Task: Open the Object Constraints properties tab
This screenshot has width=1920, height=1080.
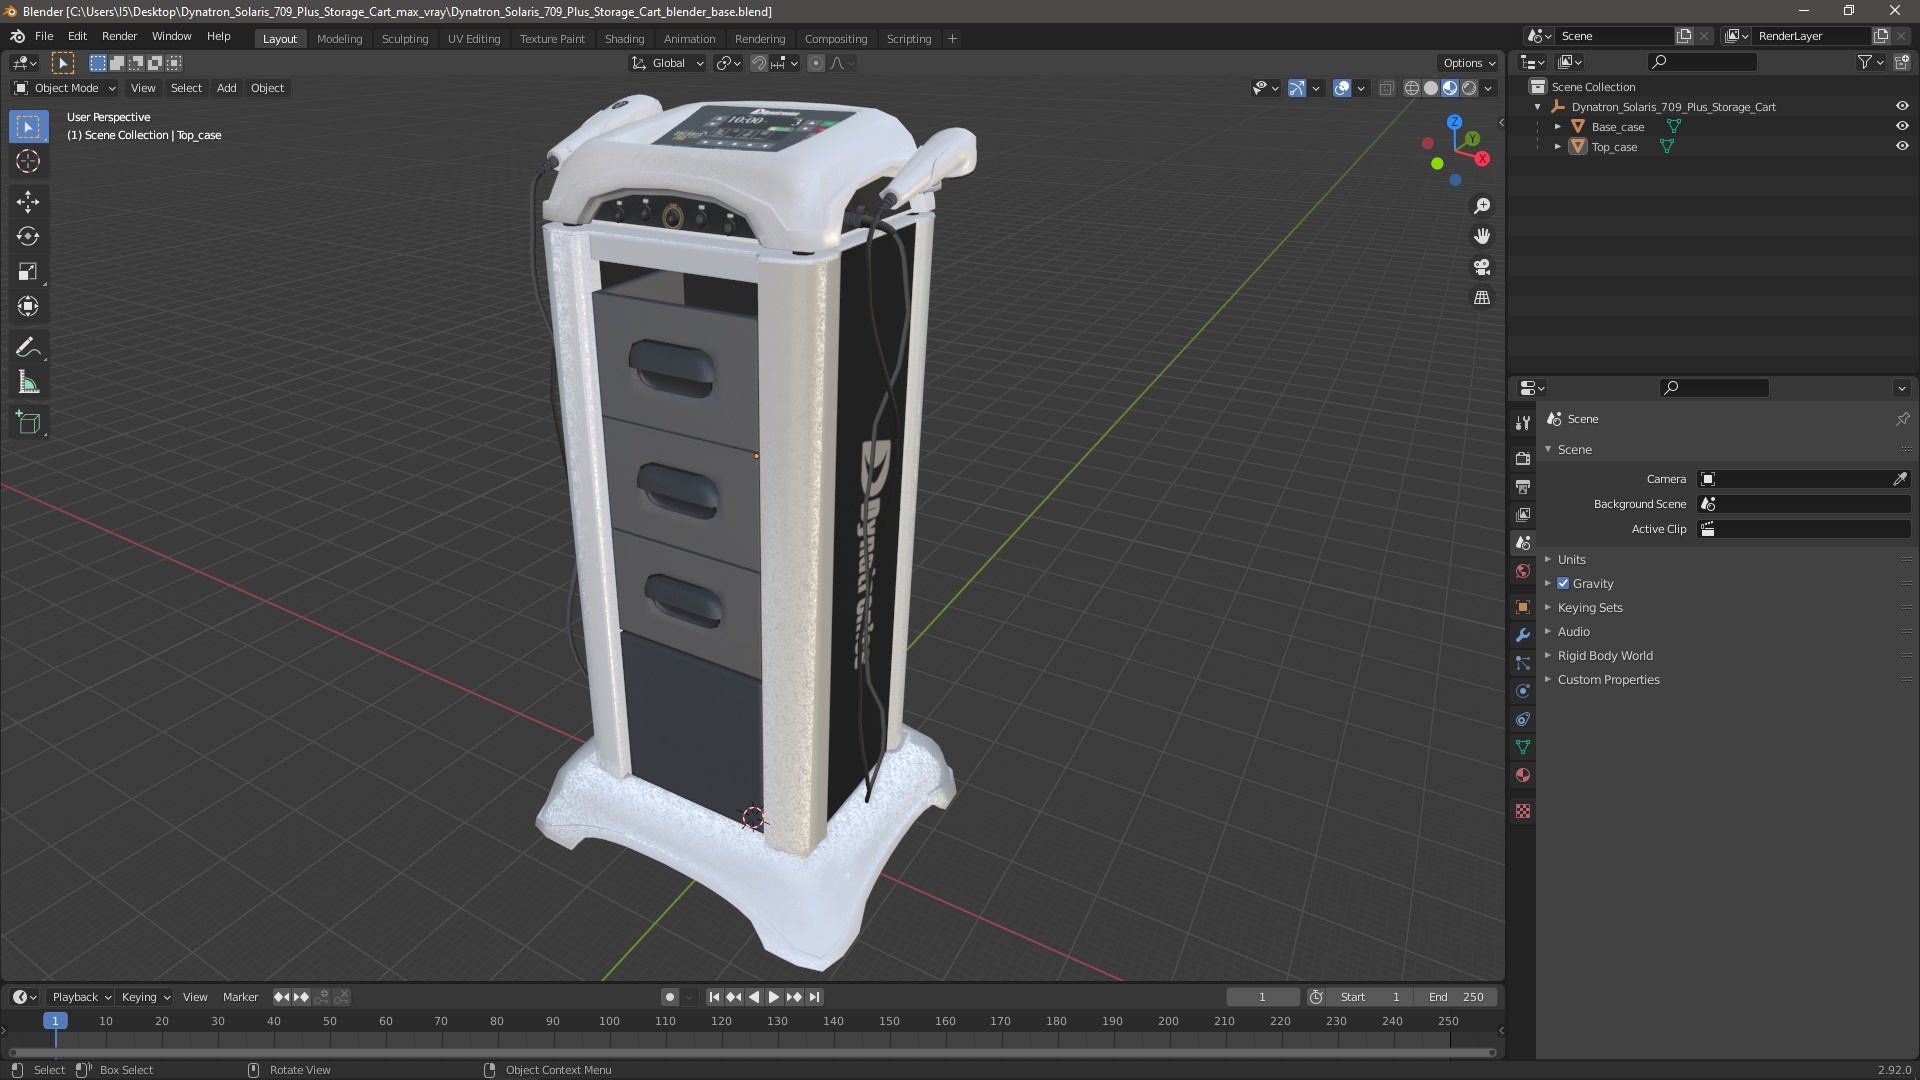Action: pyautogui.click(x=1523, y=719)
